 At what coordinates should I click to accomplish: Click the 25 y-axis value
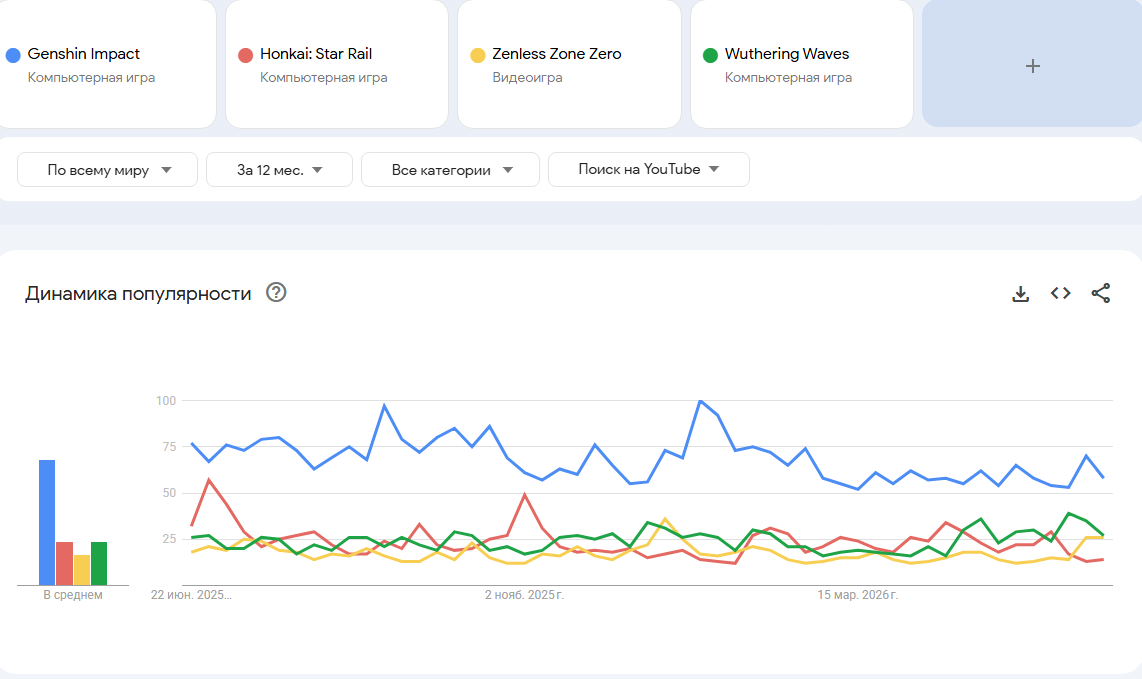click(x=170, y=539)
